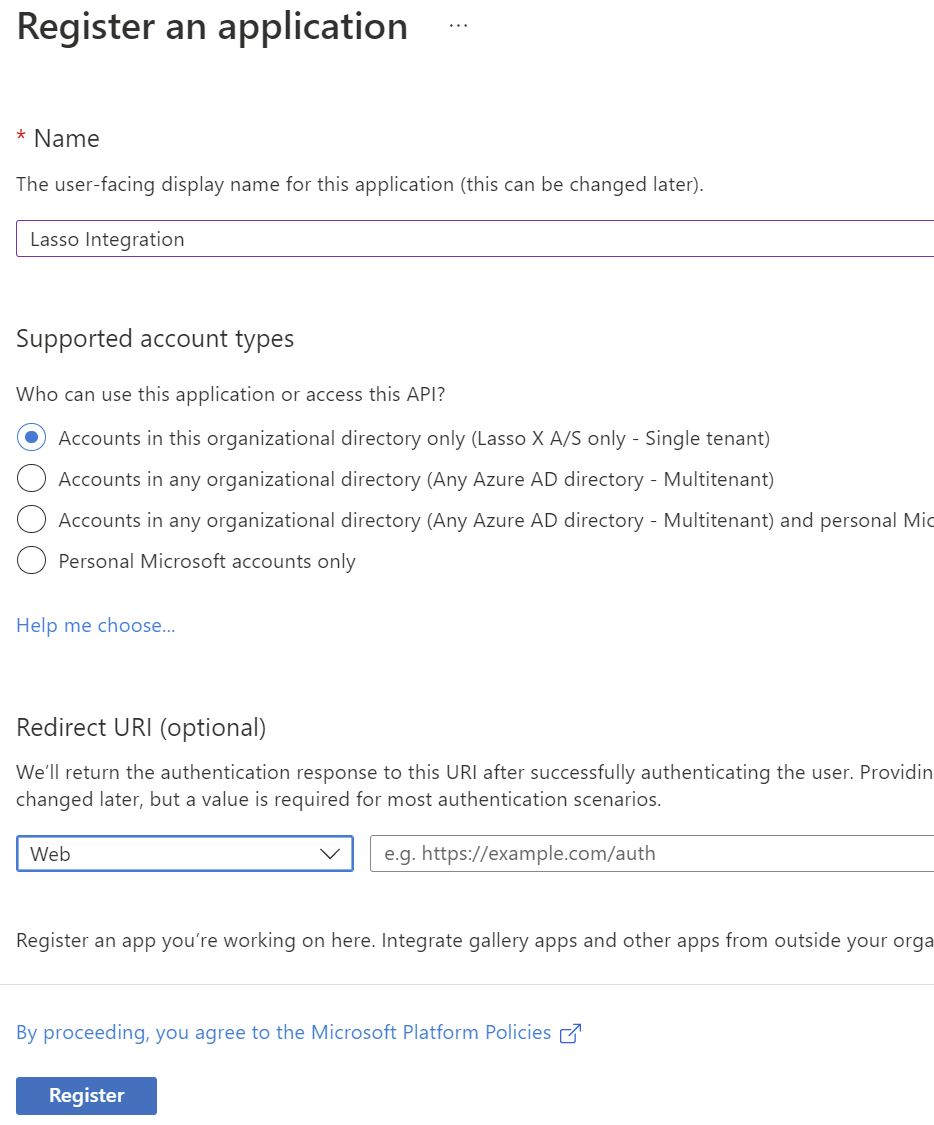Select Multitenant and personal Microsoft accounts option

[x=32, y=520]
